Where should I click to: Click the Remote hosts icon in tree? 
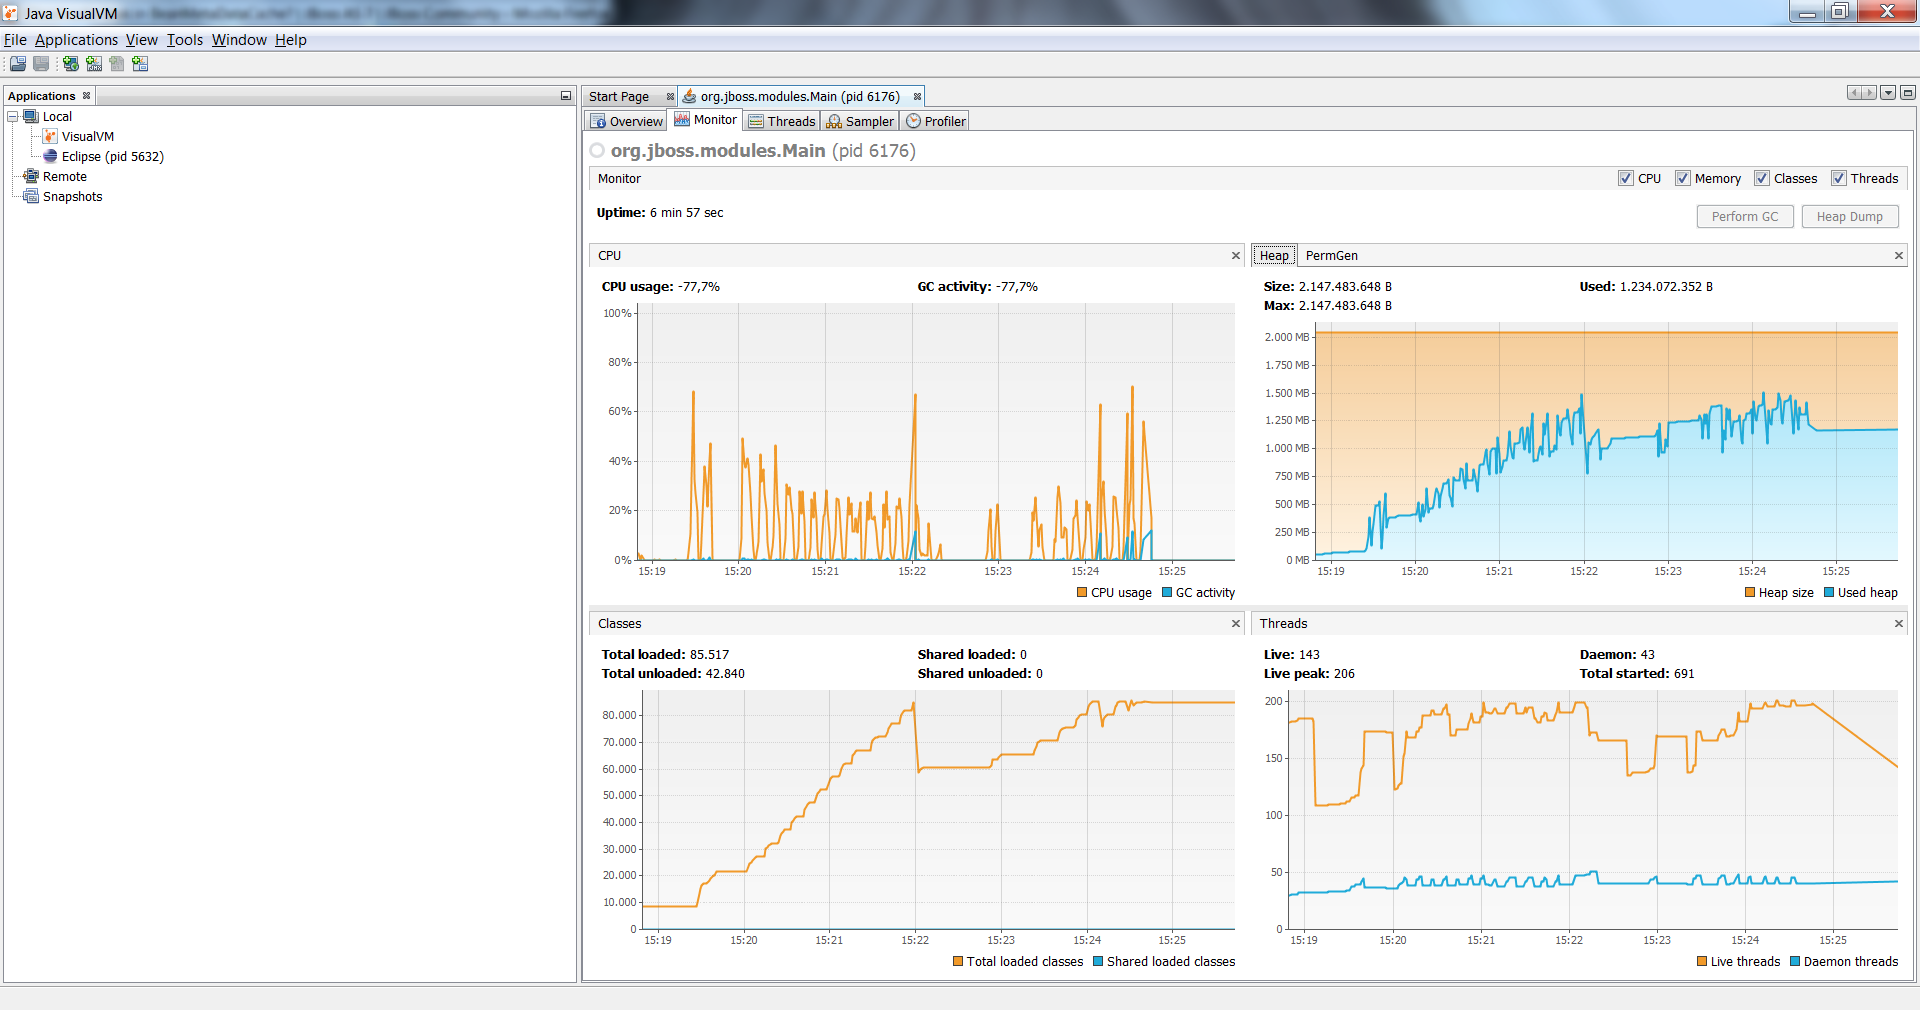31,177
